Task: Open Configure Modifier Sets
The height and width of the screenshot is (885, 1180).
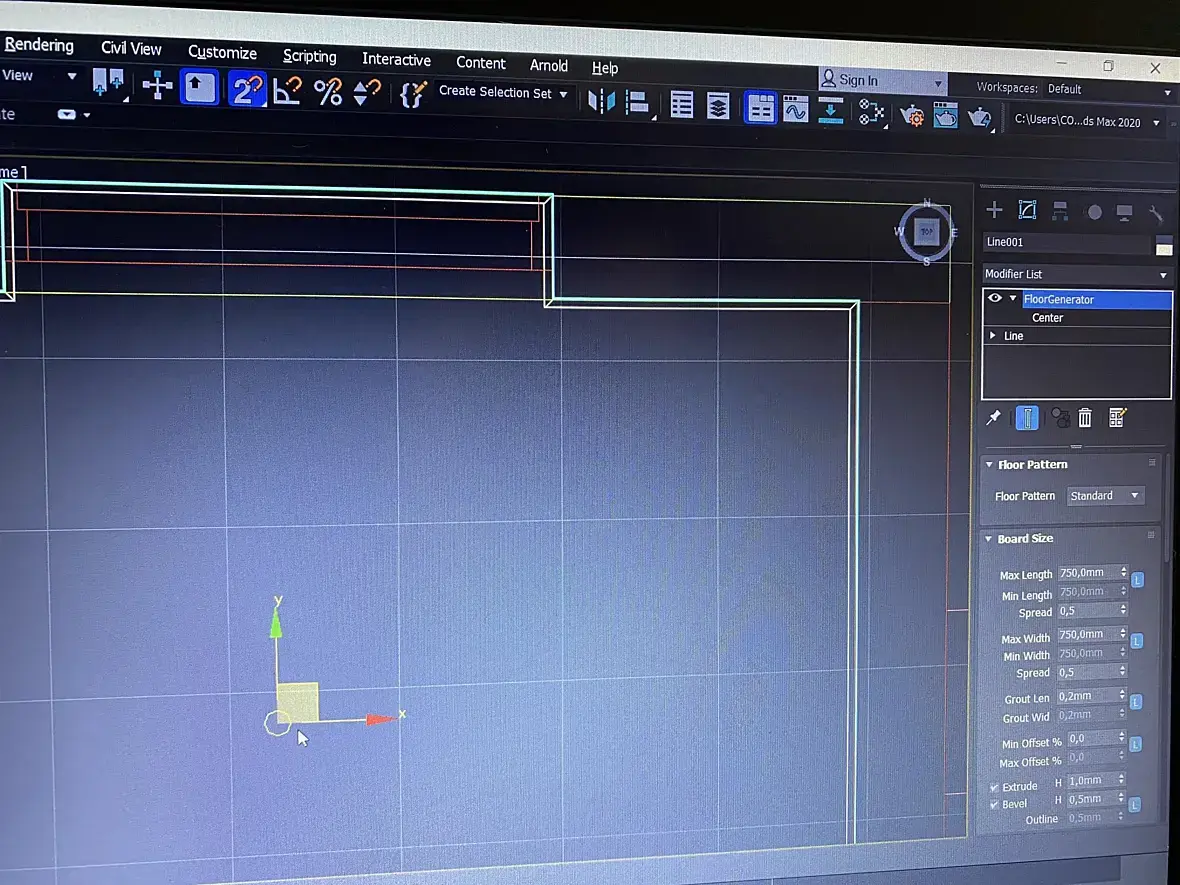Action: (x=1117, y=418)
